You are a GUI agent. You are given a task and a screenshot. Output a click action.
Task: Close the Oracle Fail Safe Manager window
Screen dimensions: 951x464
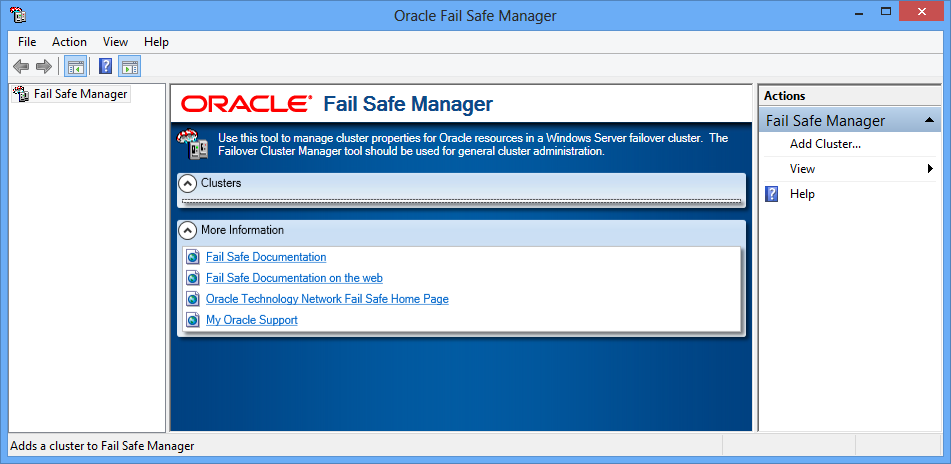(x=922, y=12)
